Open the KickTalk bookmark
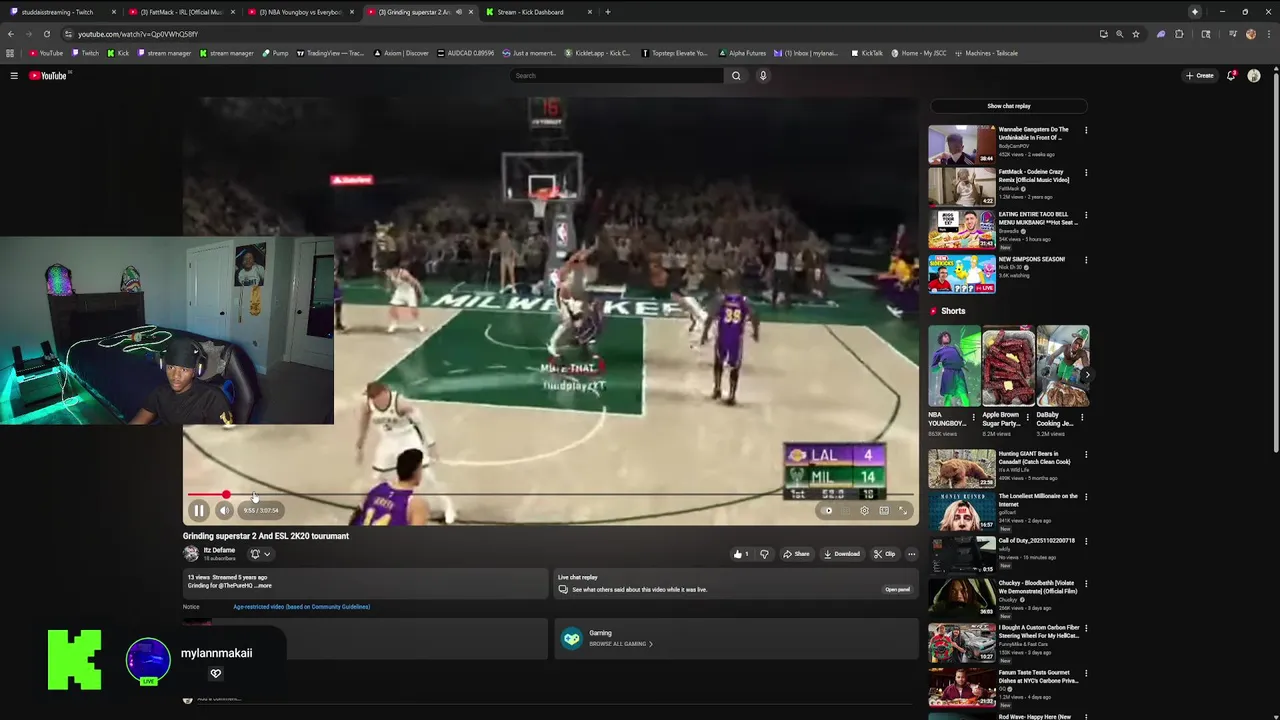 pyautogui.click(x=867, y=53)
